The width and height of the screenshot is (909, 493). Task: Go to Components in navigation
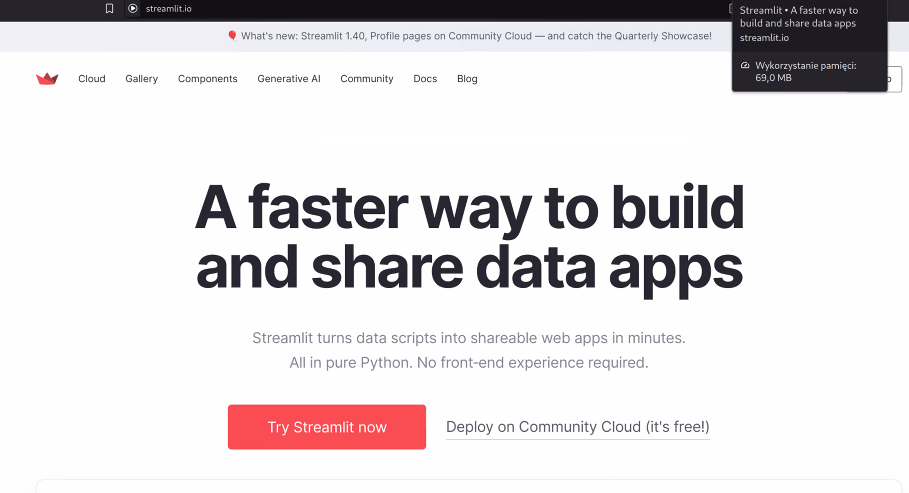pos(208,79)
